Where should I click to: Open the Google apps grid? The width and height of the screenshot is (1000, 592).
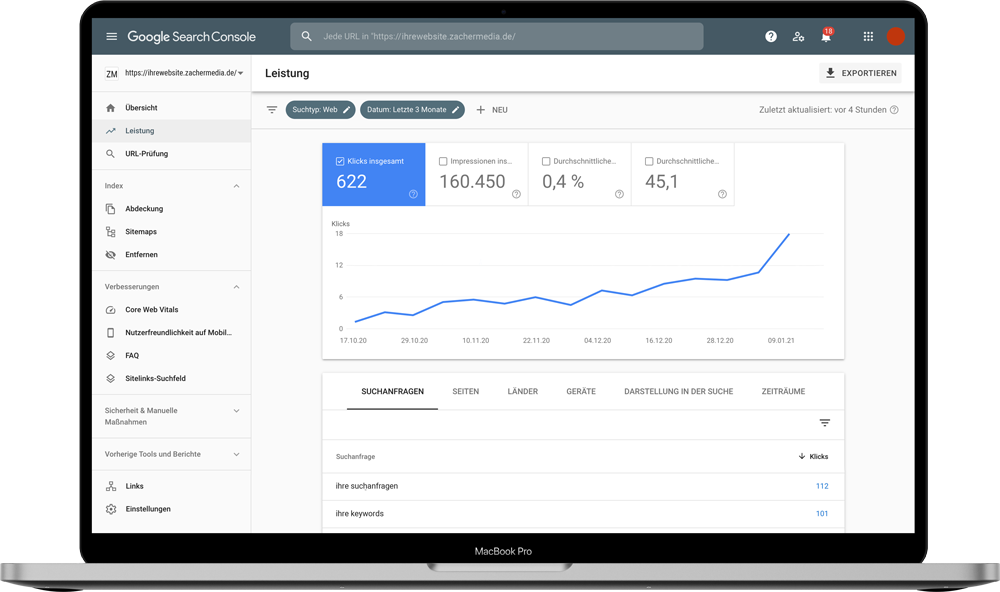tap(868, 37)
